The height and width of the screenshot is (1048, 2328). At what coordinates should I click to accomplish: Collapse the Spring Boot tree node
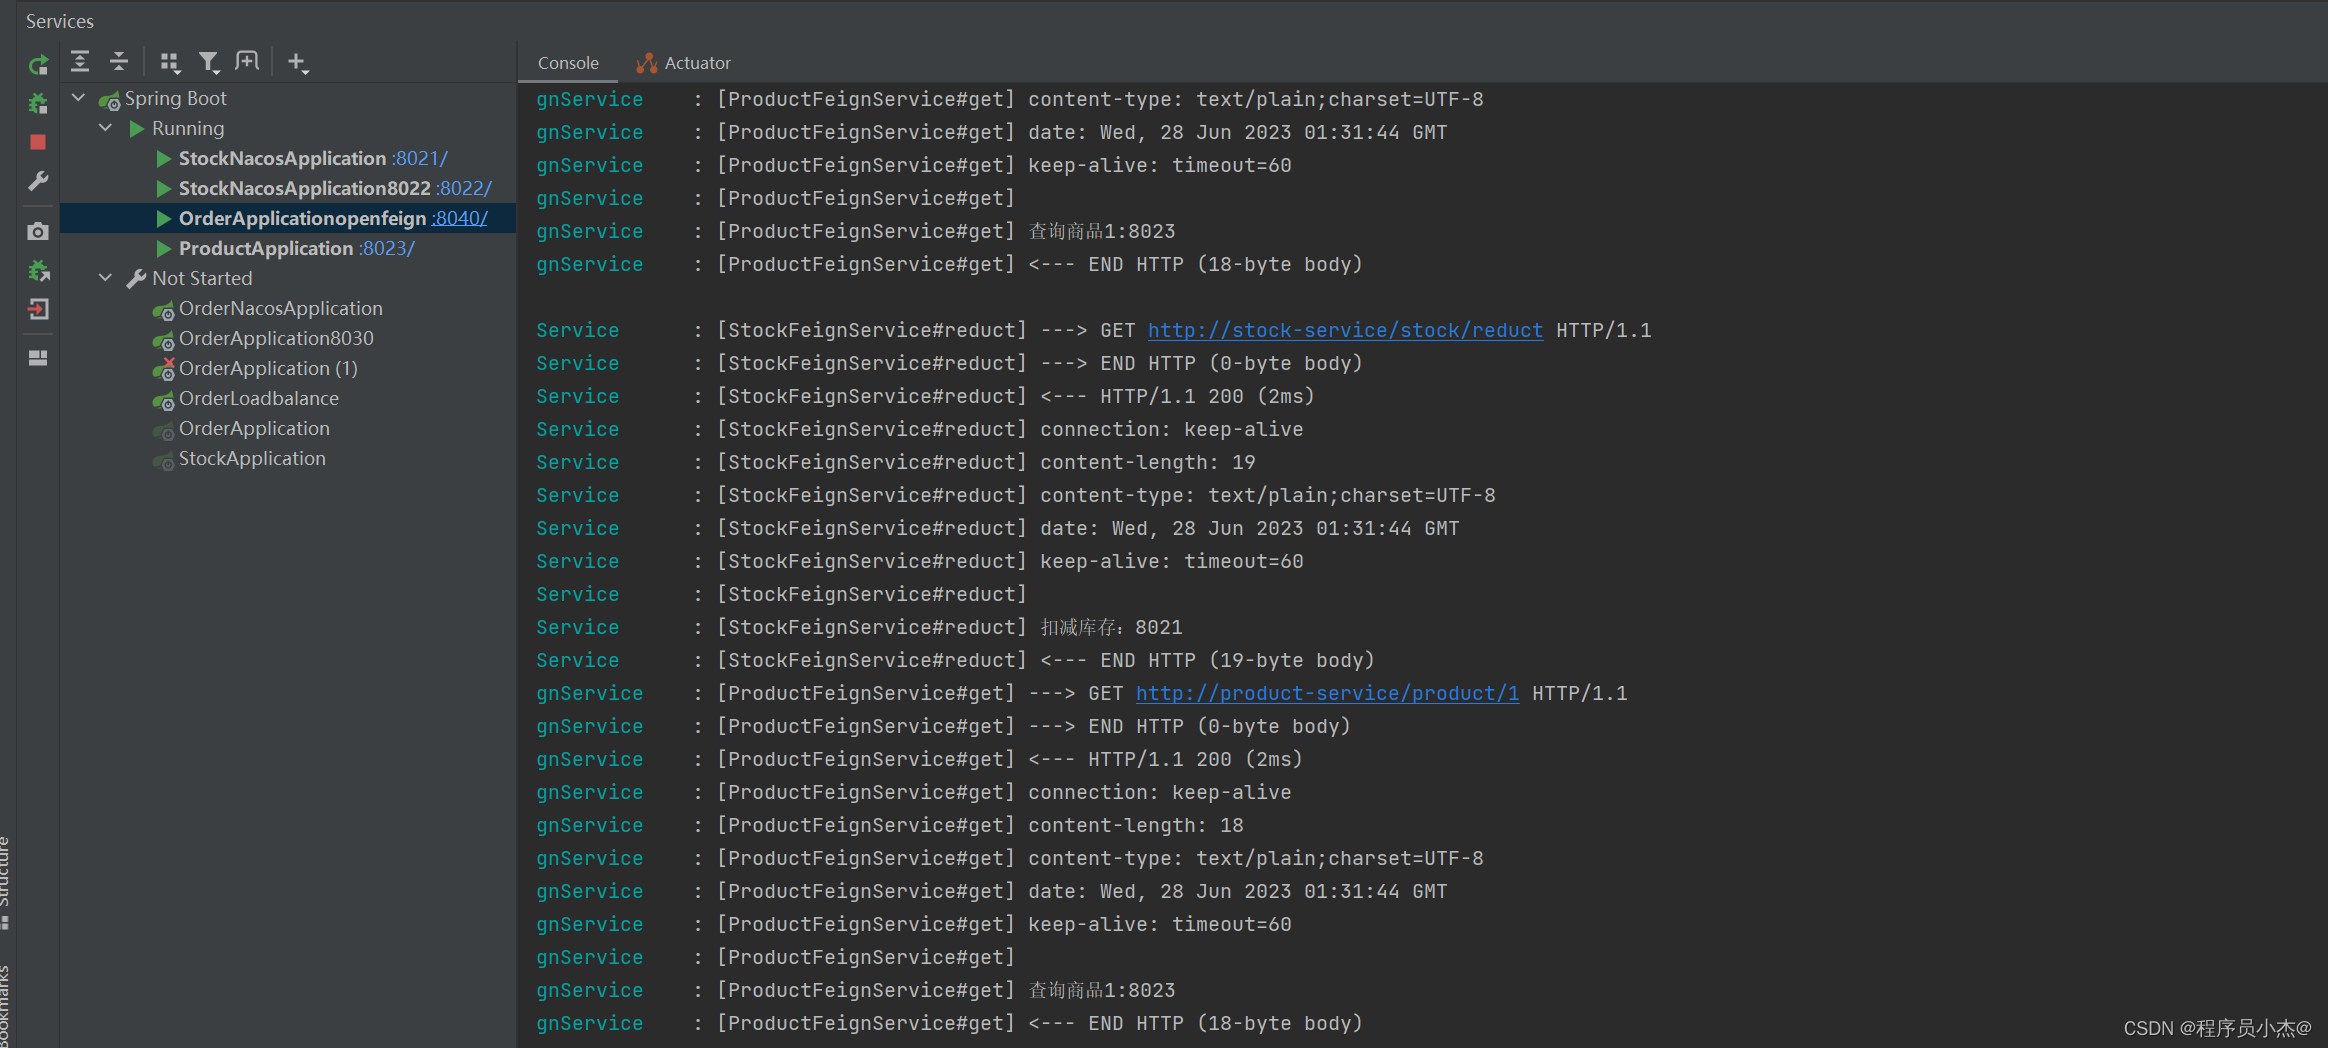79,98
